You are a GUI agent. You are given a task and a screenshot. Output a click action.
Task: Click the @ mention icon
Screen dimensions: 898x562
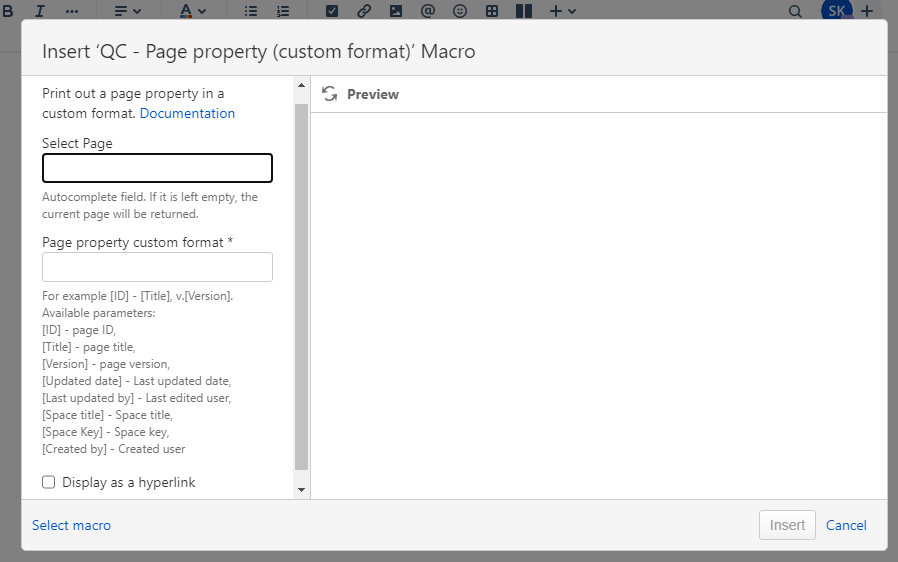(x=428, y=11)
